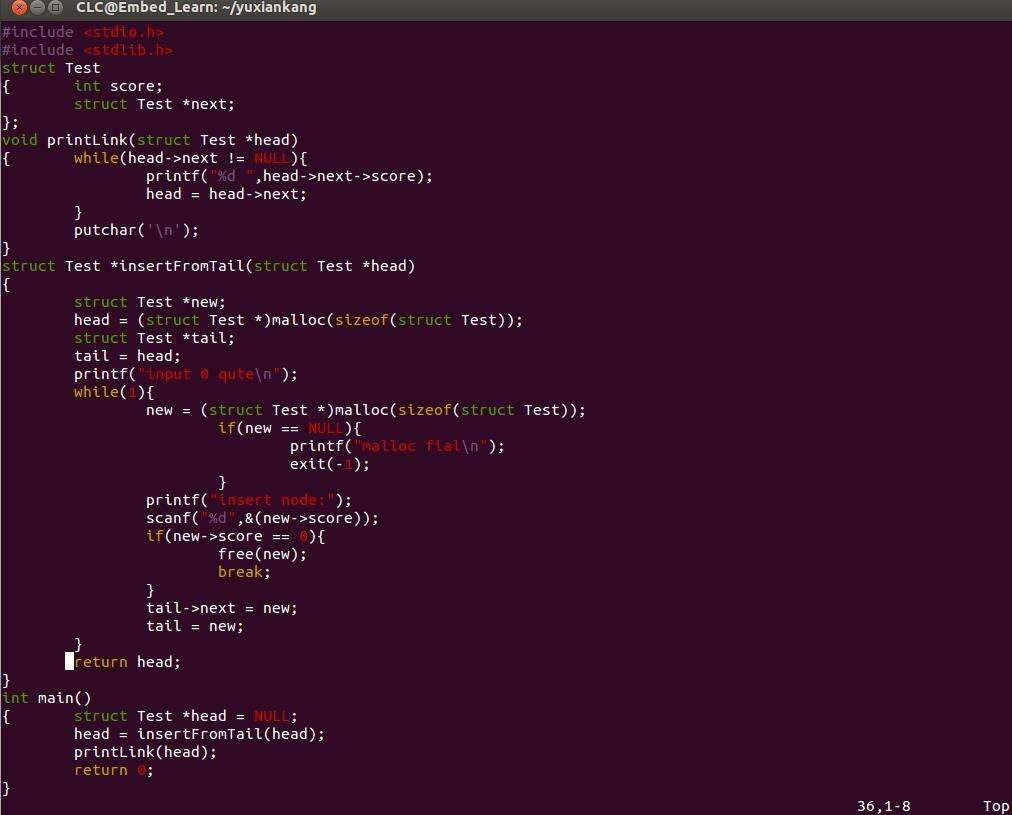Click 'struct Test *tail;' declaration
This screenshot has width=1012, height=815.
[x=154, y=338]
